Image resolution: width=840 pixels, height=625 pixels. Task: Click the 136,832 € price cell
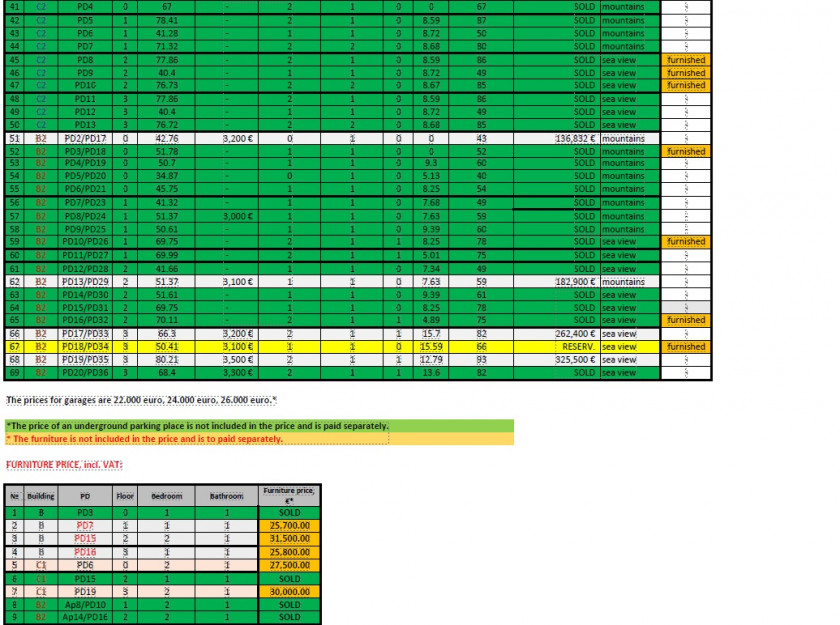(556, 138)
